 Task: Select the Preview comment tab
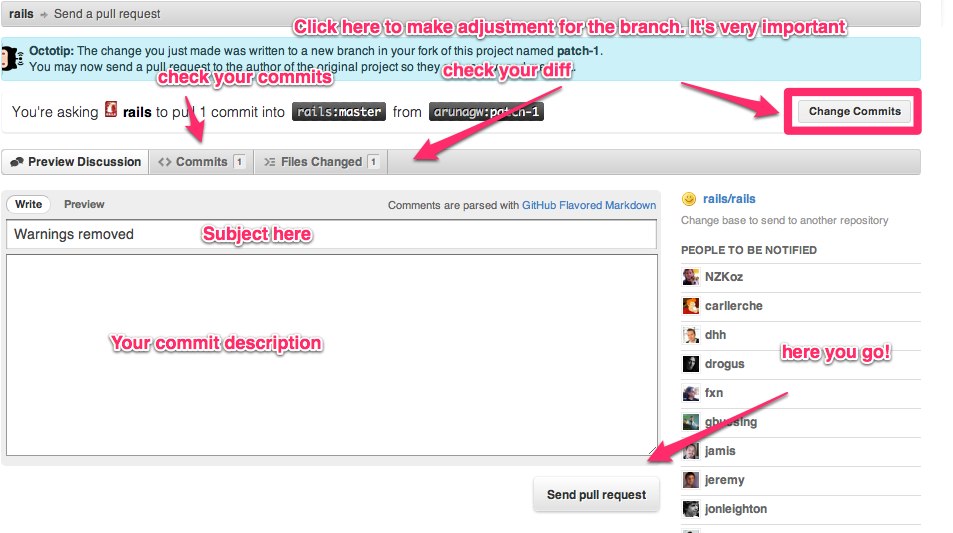pyautogui.click(x=84, y=204)
